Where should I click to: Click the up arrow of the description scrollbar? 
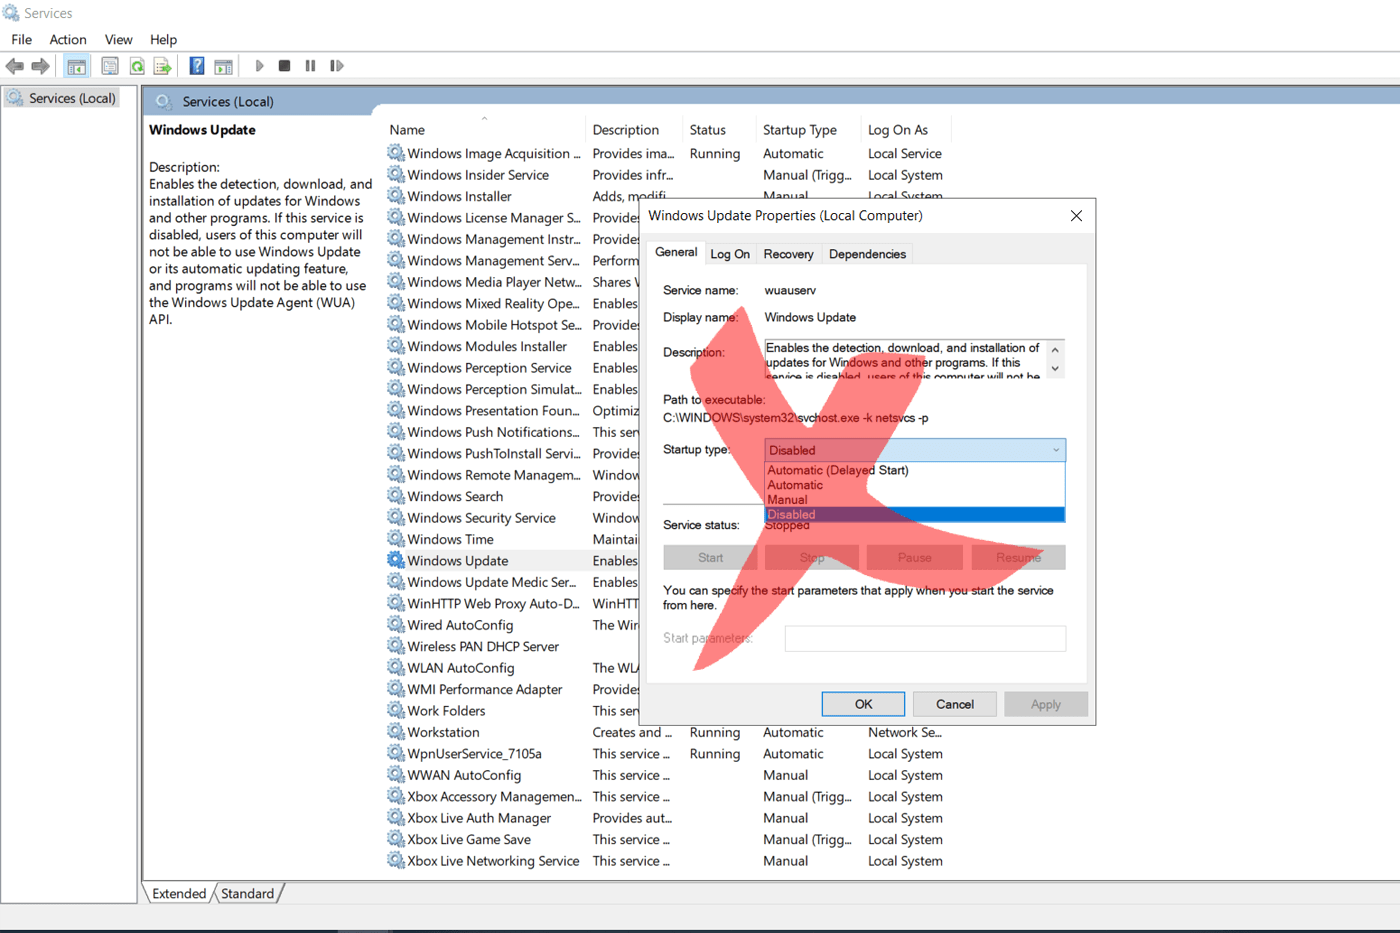(1055, 350)
